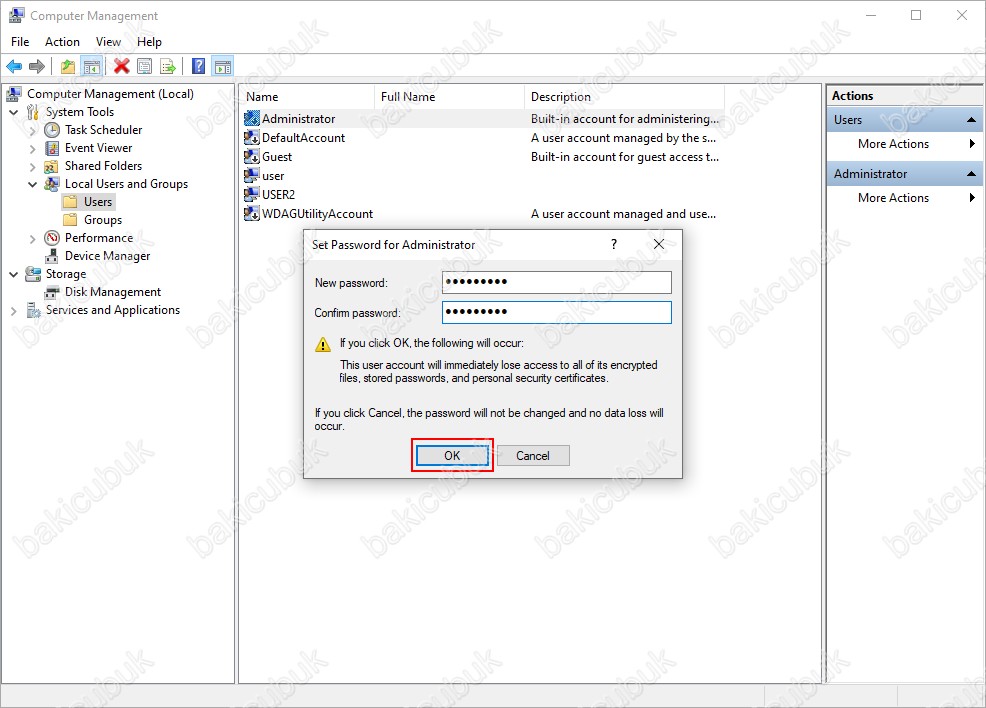986x708 pixels.
Task: Expand the Event Viewer node
Action: (33, 149)
